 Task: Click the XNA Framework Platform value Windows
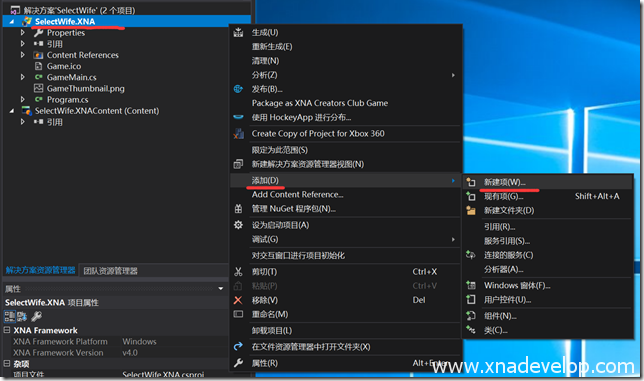pos(139,342)
